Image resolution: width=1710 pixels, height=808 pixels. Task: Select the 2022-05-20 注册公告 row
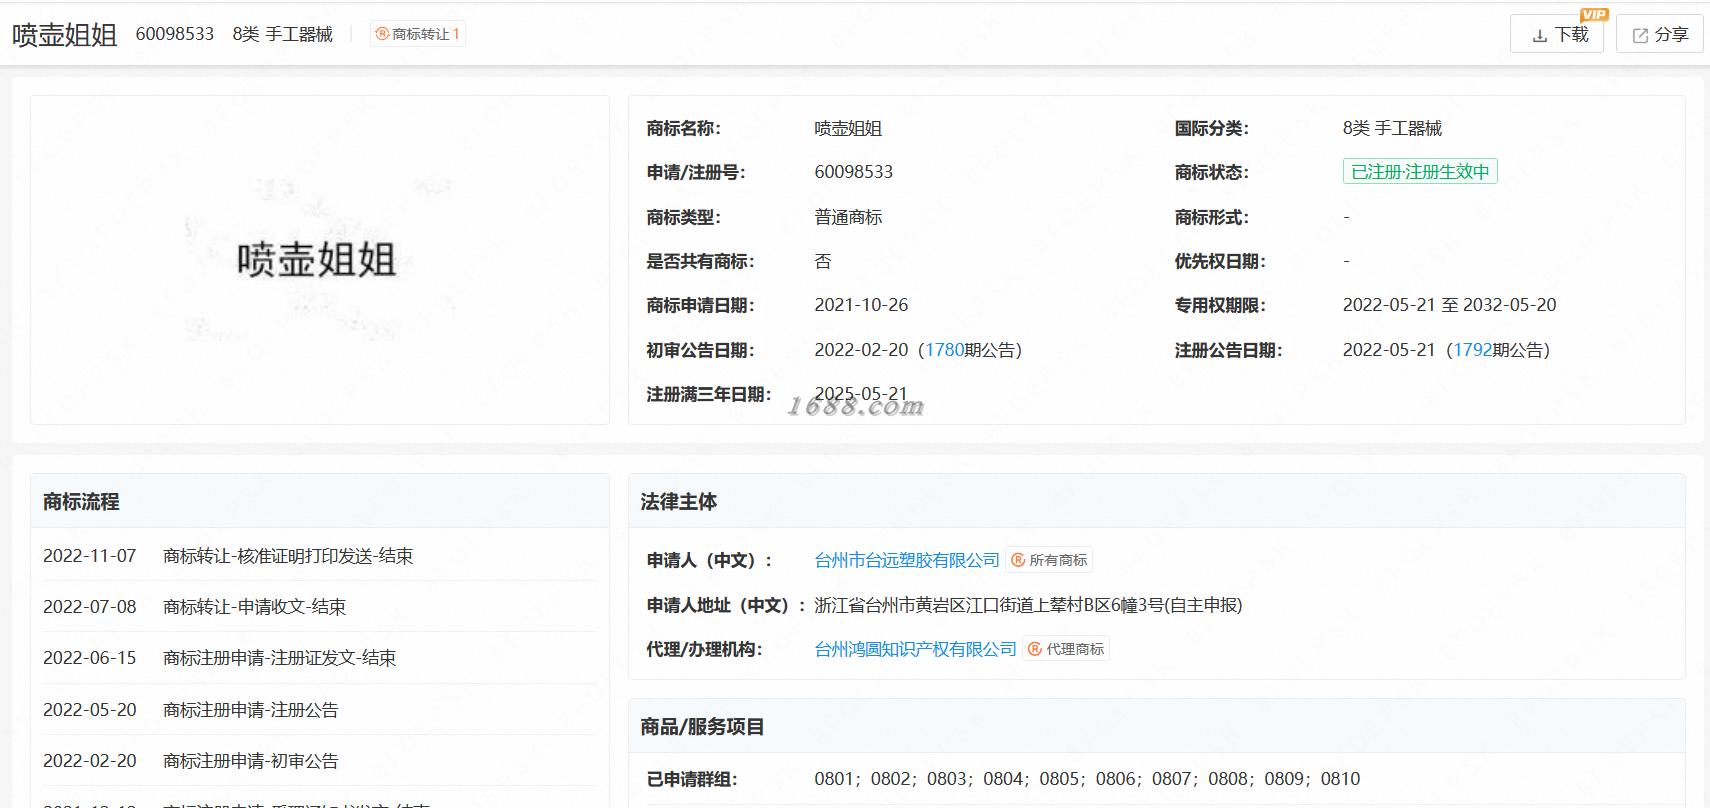(319, 710)
